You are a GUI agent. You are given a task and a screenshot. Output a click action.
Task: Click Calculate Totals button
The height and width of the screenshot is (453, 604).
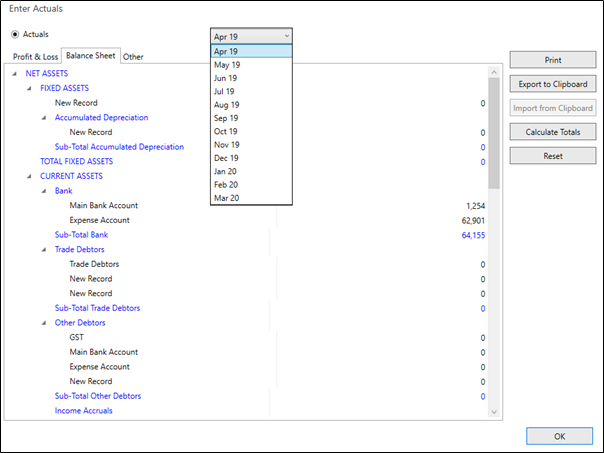pyautogui.click(x=553, y=132)
